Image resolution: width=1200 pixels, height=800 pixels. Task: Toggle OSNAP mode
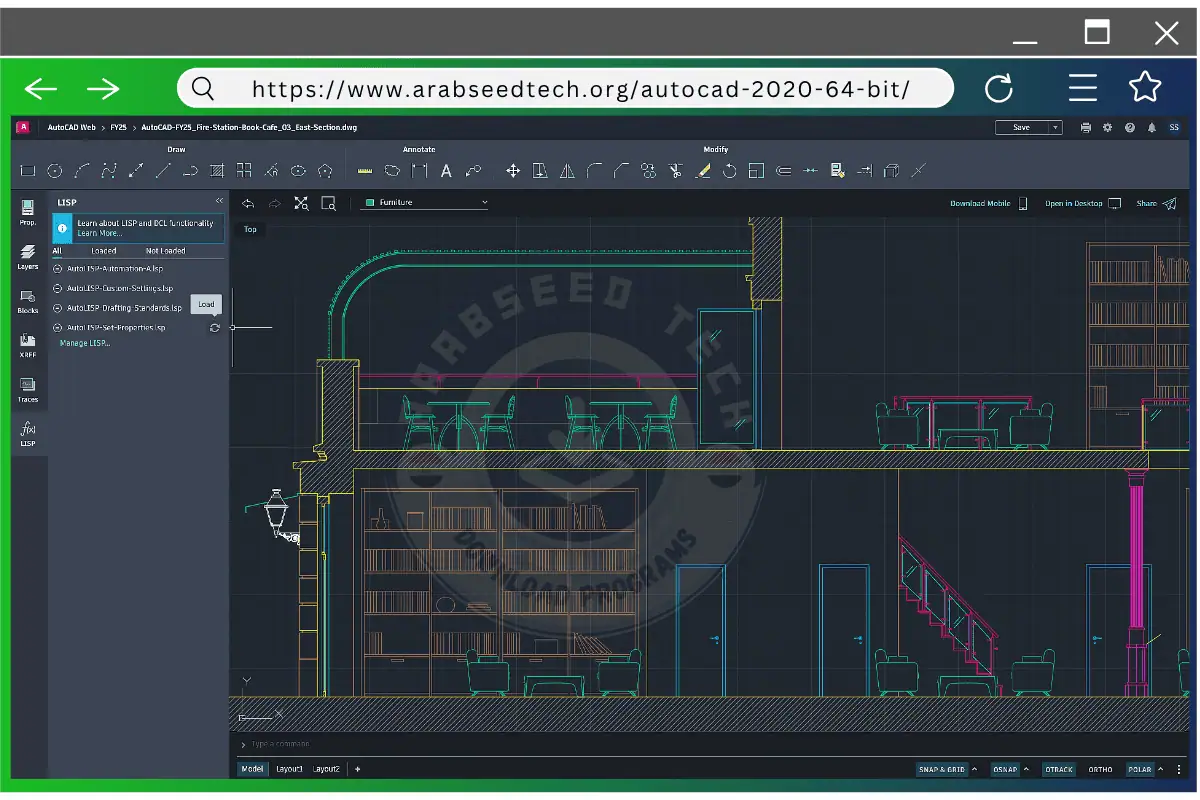tap(1005, 769)
